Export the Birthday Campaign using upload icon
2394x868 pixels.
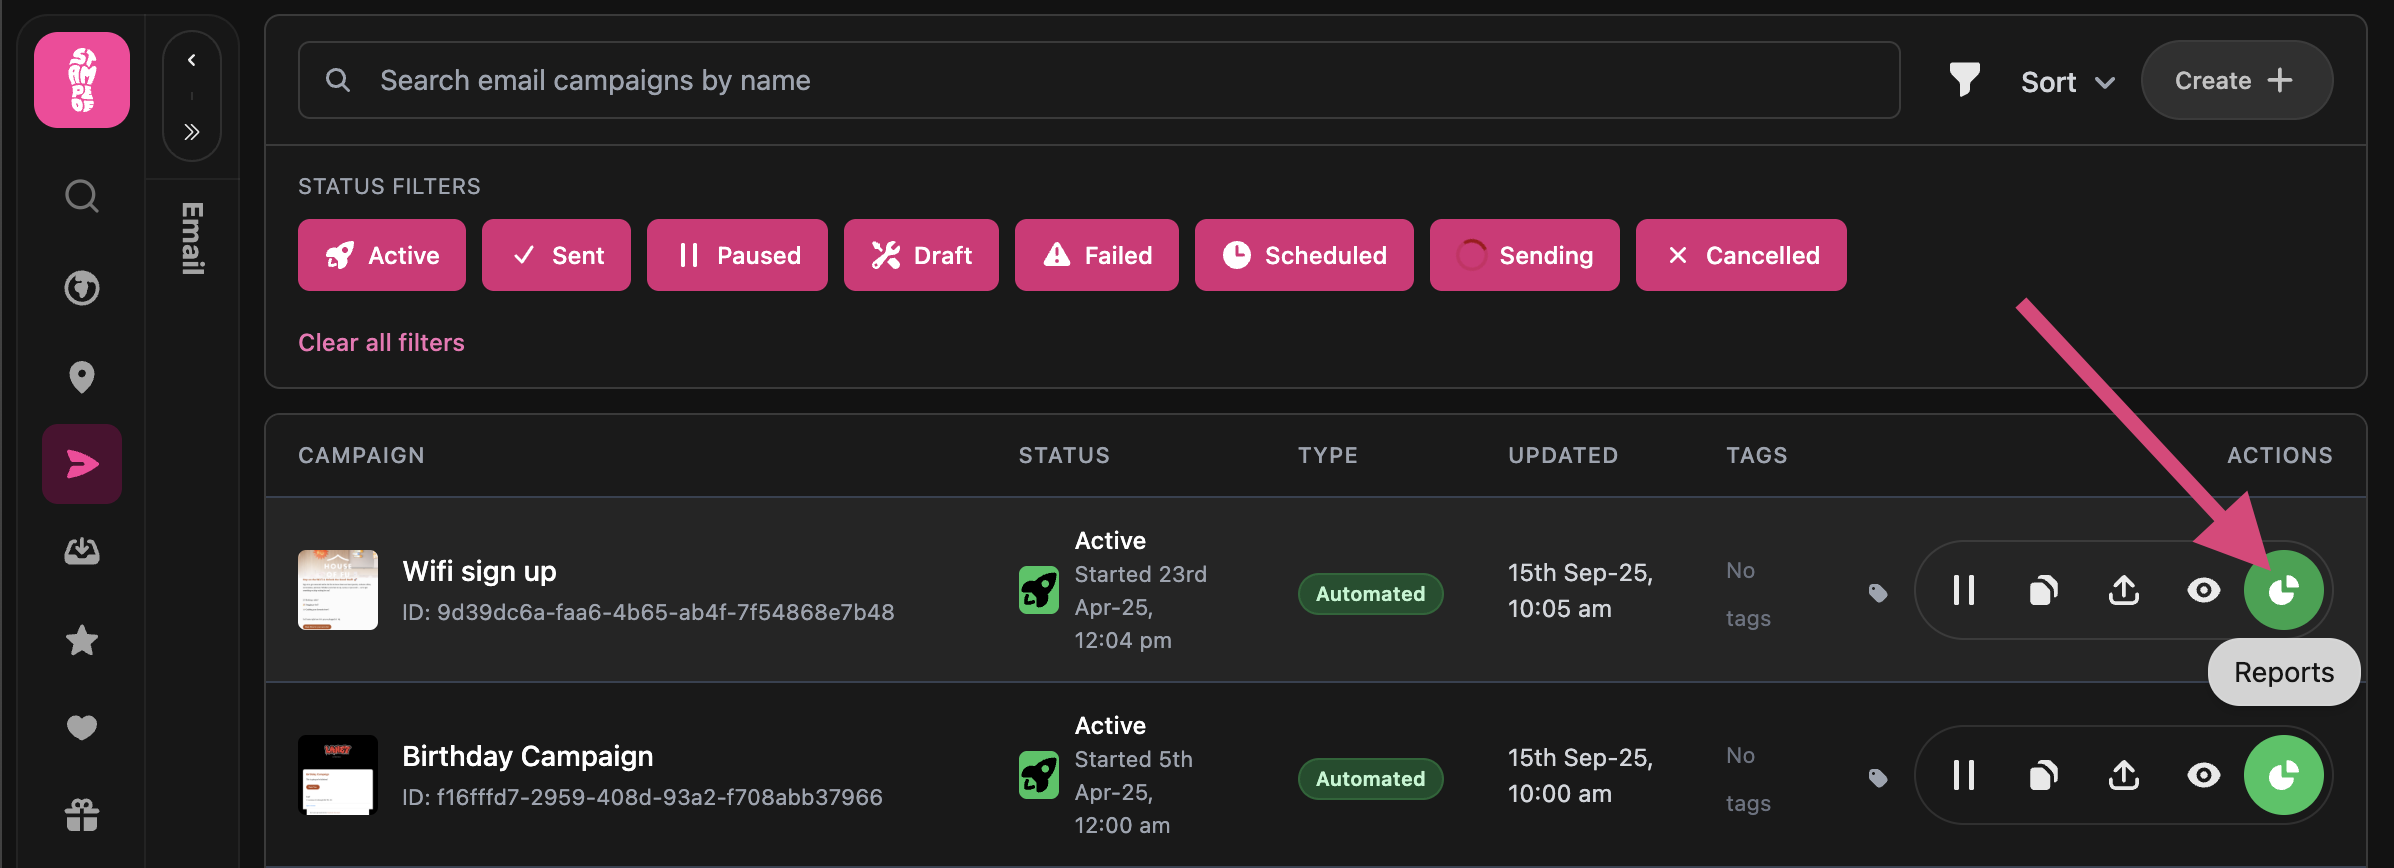click(2123, 775)
